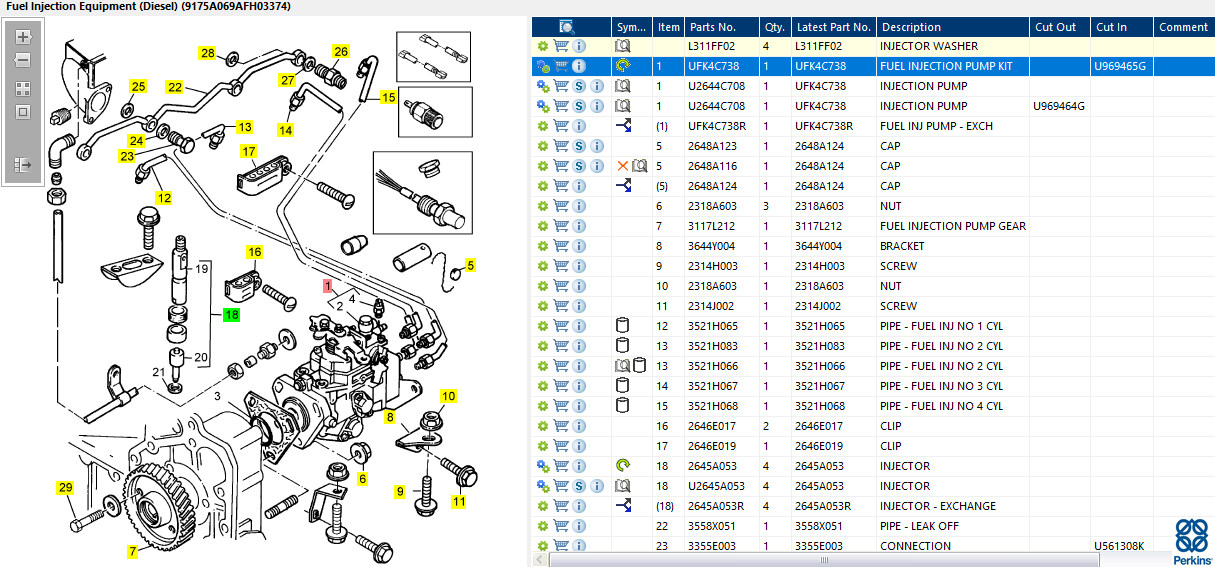
Task: Click callout 12 on the diagram
Action: (163, 198)
